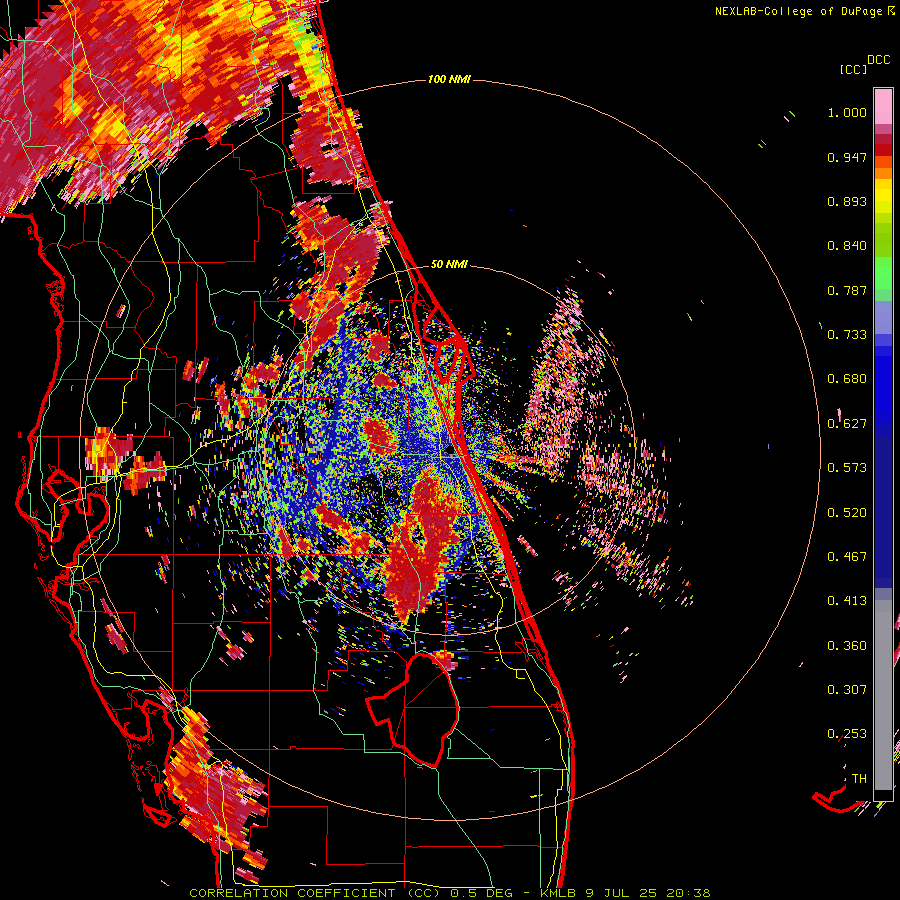Click the CORRELATION COEFFICIENT (CC) caption text
Image resolution: width=900 pixels, height=900 pixels.
tap(315, 893)
